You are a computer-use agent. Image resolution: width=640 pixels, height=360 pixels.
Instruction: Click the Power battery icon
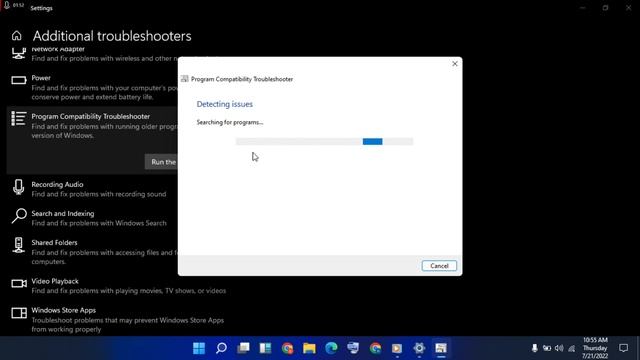point(18,80)
